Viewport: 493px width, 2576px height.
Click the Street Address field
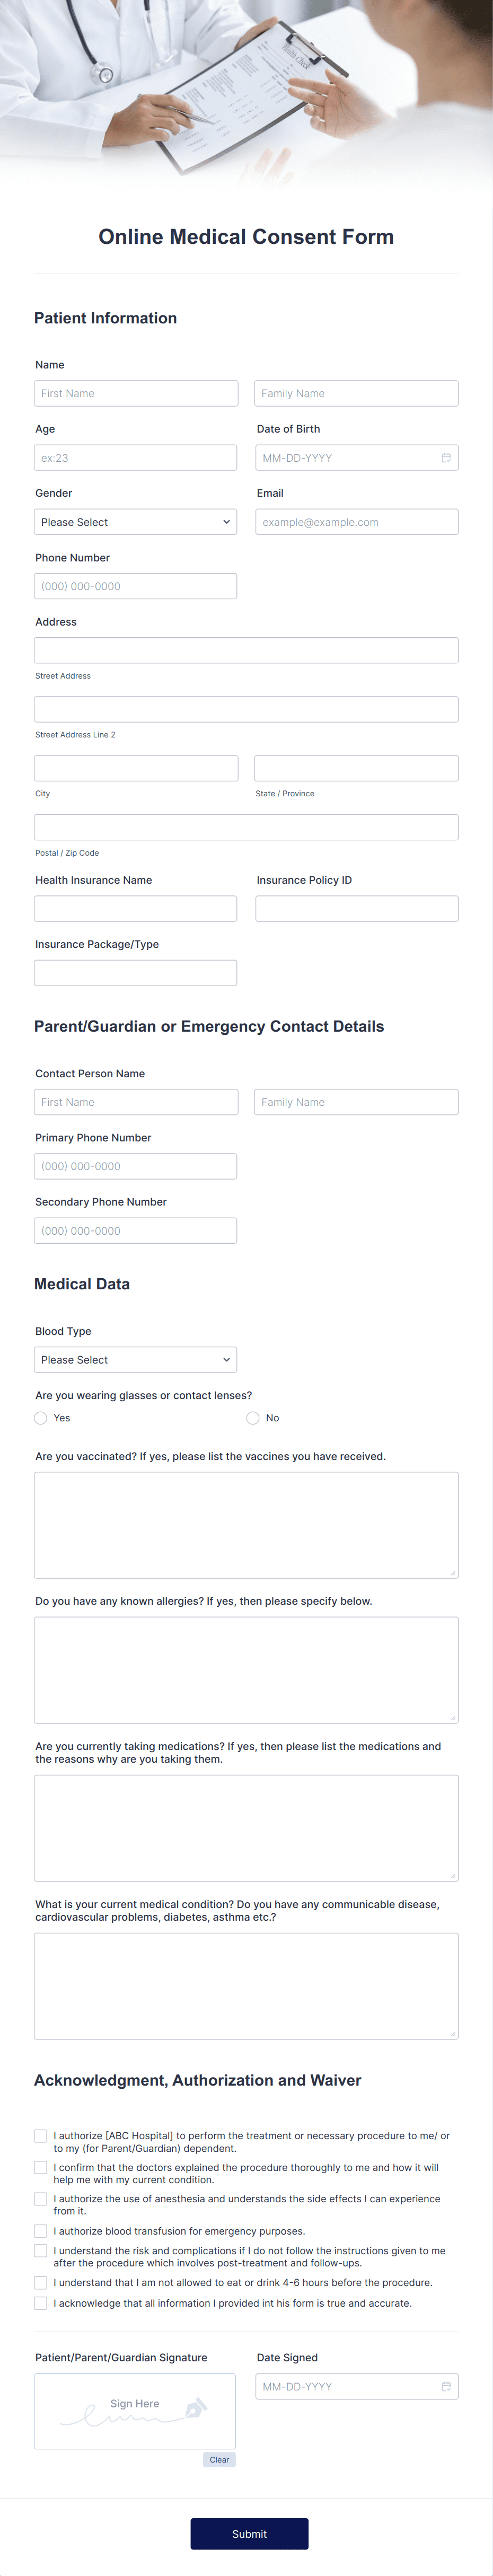pos(246,651)
